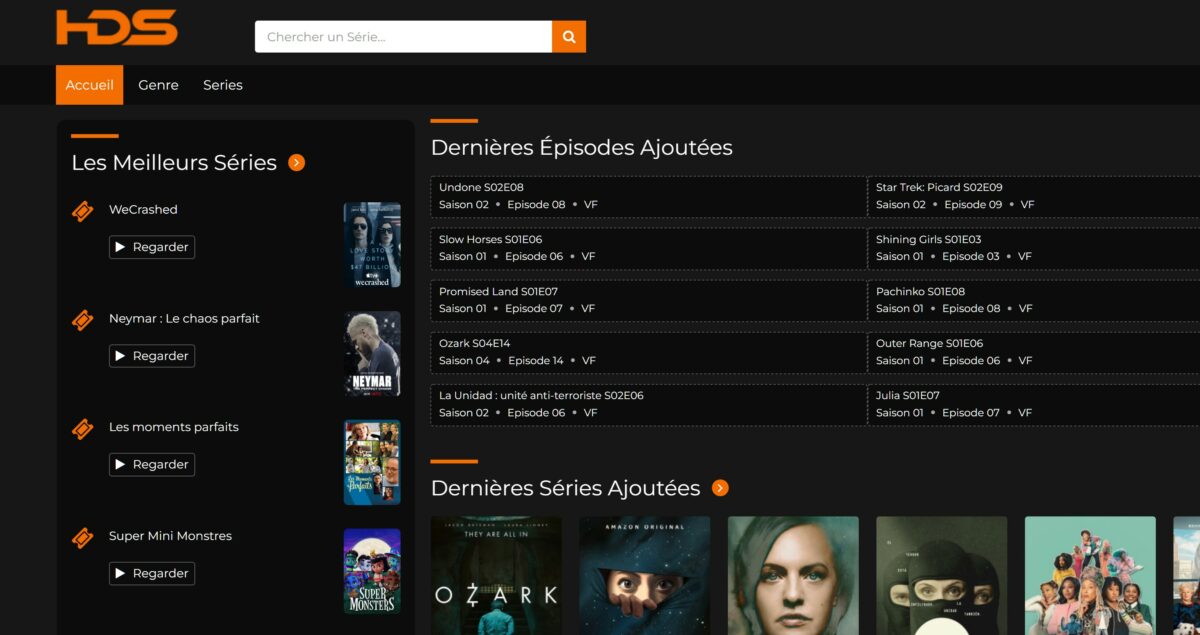Click the HDS logo
The height and width of the screenshot is (635, 1200).
(x=117, y=27)
